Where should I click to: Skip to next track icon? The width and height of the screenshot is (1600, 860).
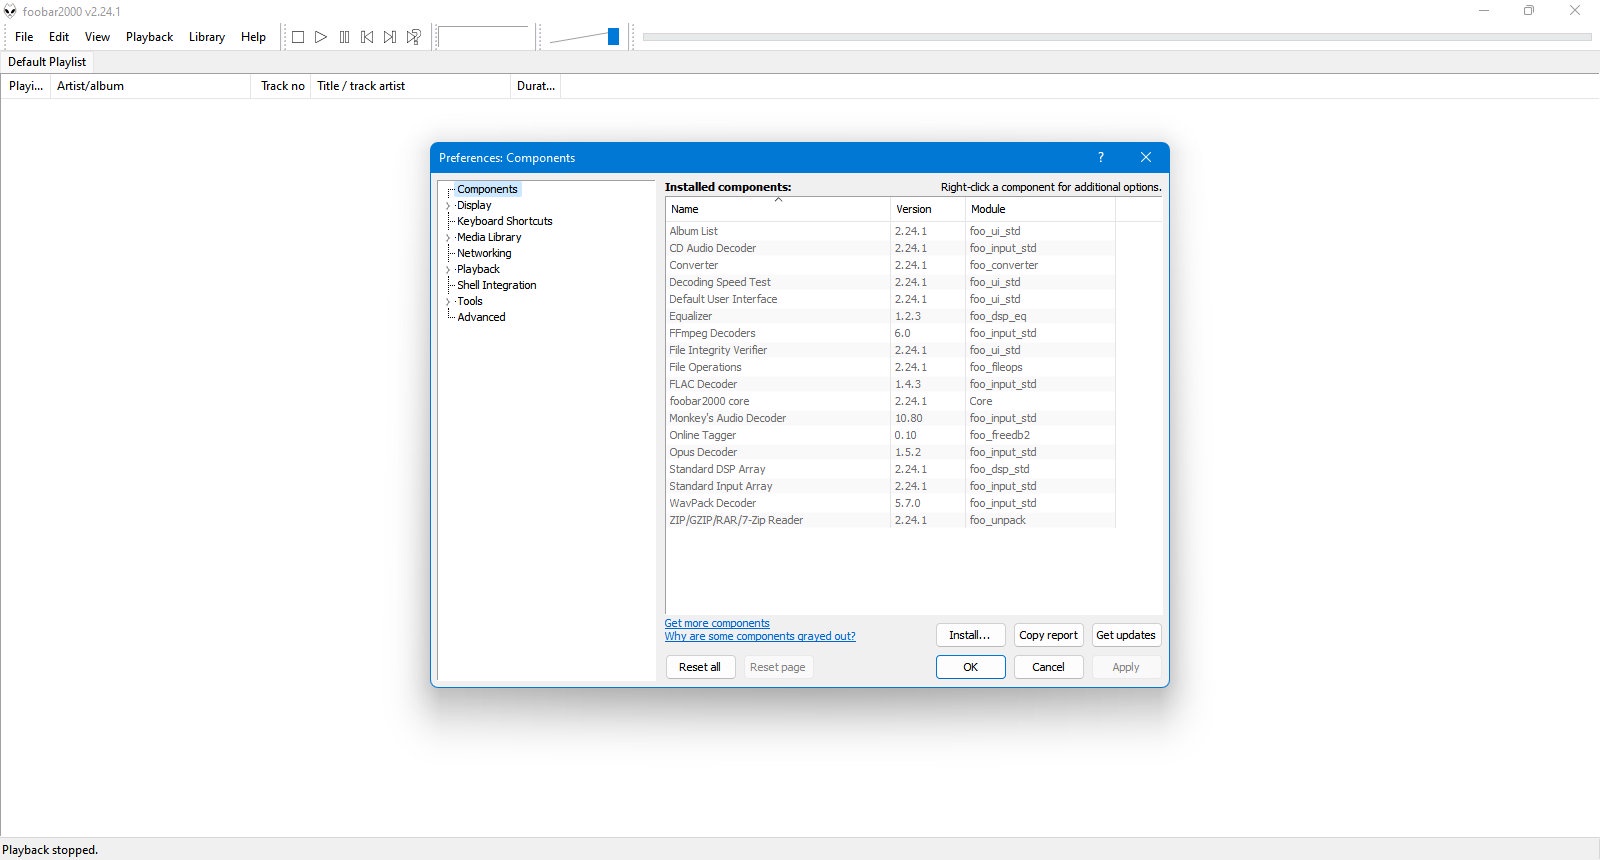[x=390, y=37]
